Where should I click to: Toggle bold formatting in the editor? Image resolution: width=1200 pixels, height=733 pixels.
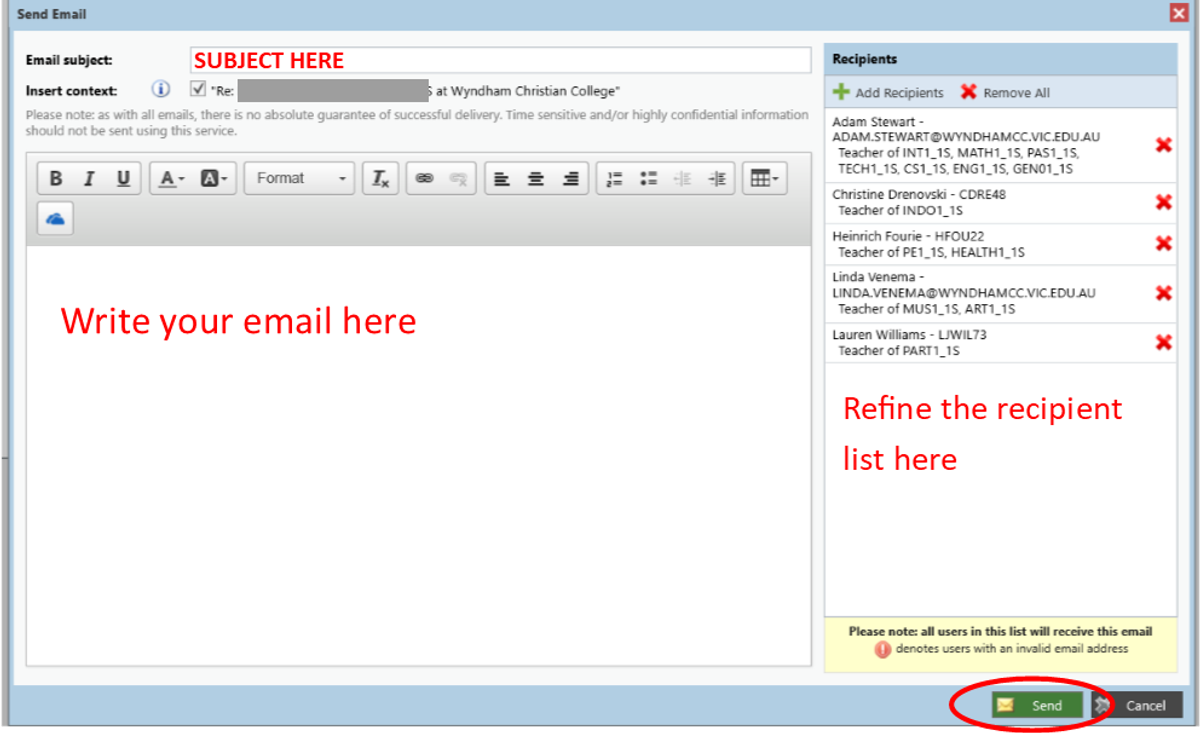pyautogui.click(x=56, y=179)
